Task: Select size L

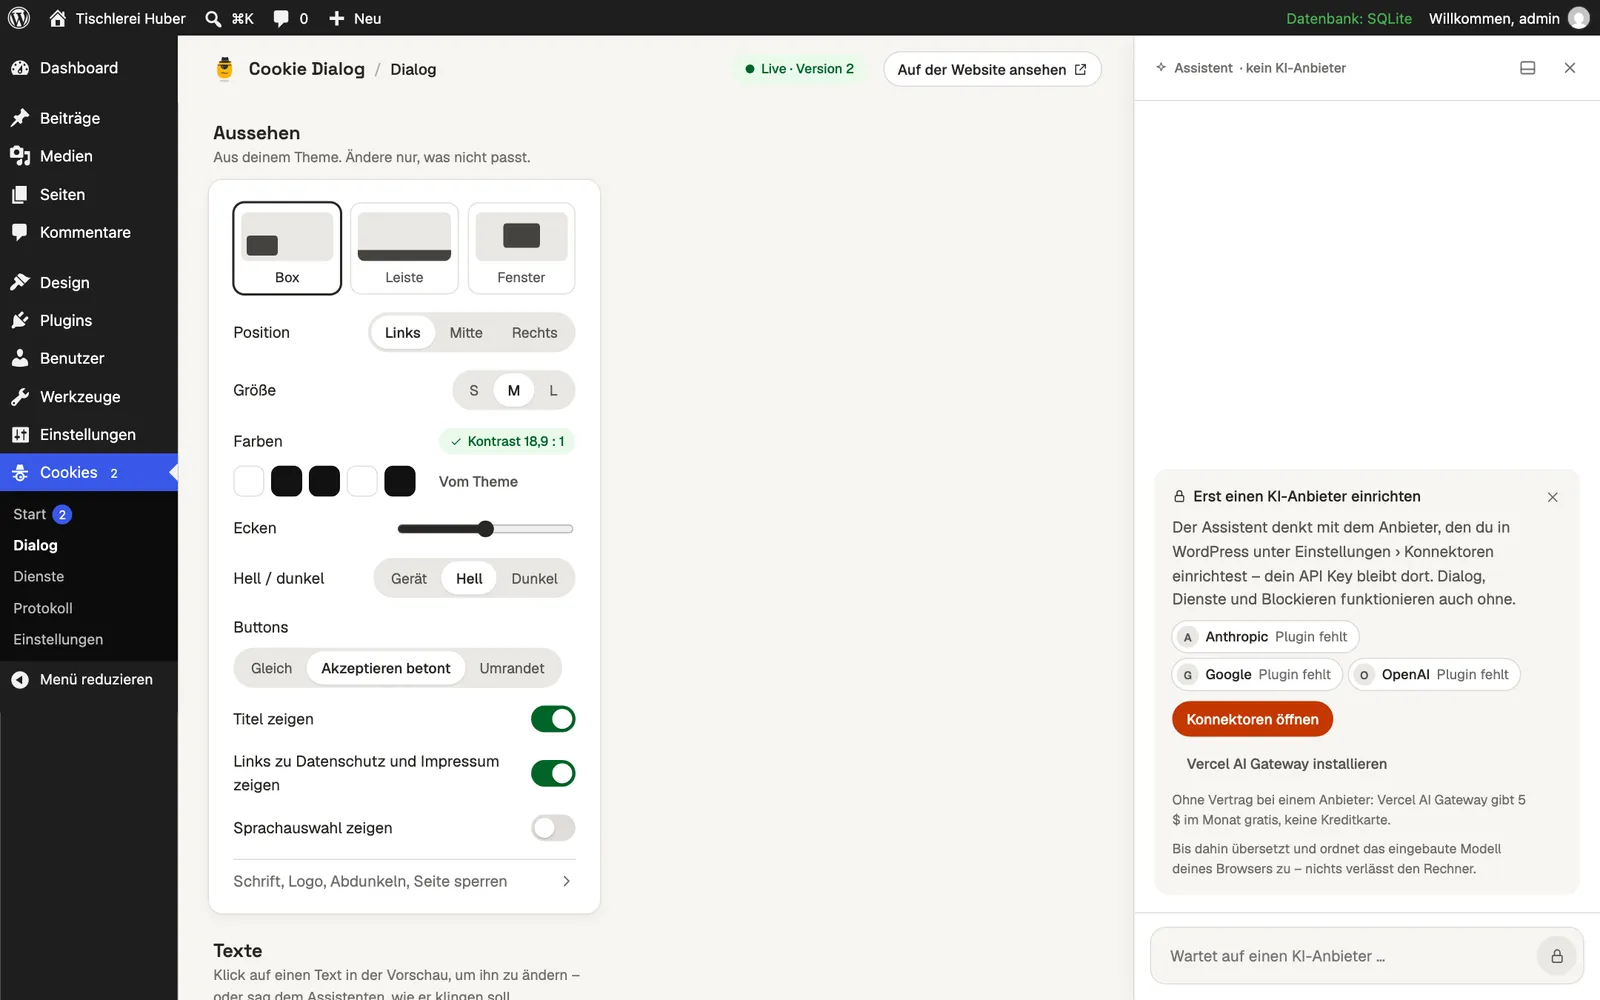Action: click(553, 391)
